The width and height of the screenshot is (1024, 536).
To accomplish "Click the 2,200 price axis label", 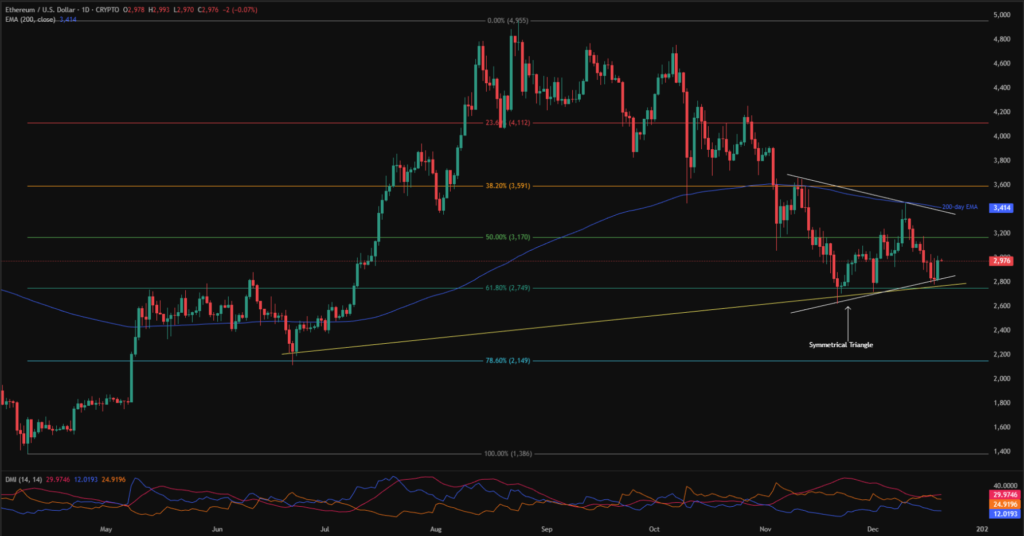I will click(1002, 355).
